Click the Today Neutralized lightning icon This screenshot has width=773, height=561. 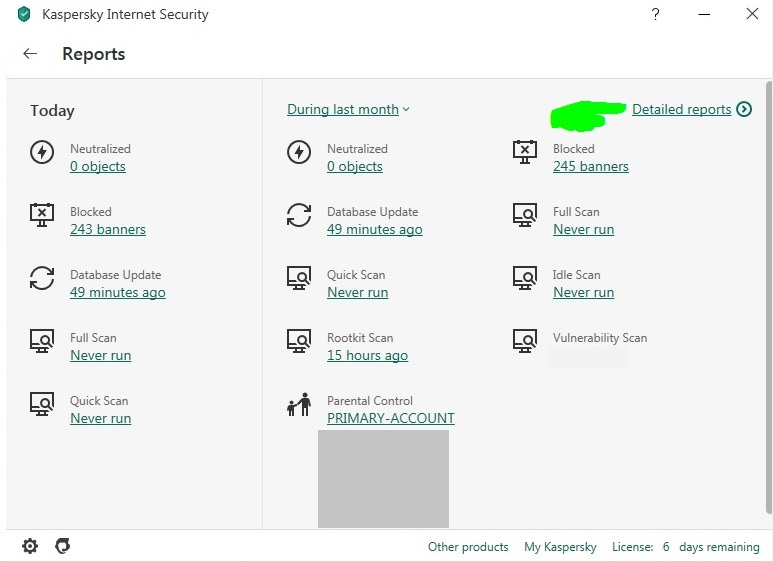[42, 152]
